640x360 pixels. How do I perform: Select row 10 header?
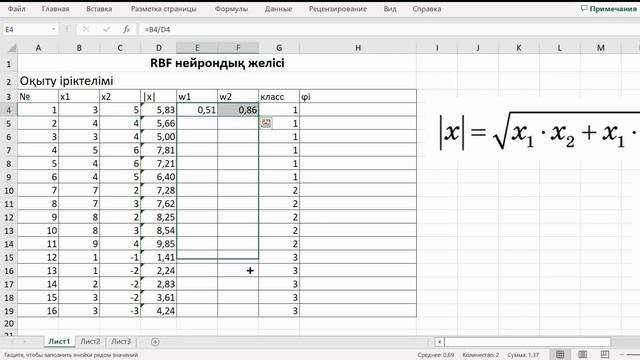coord(9,191)
